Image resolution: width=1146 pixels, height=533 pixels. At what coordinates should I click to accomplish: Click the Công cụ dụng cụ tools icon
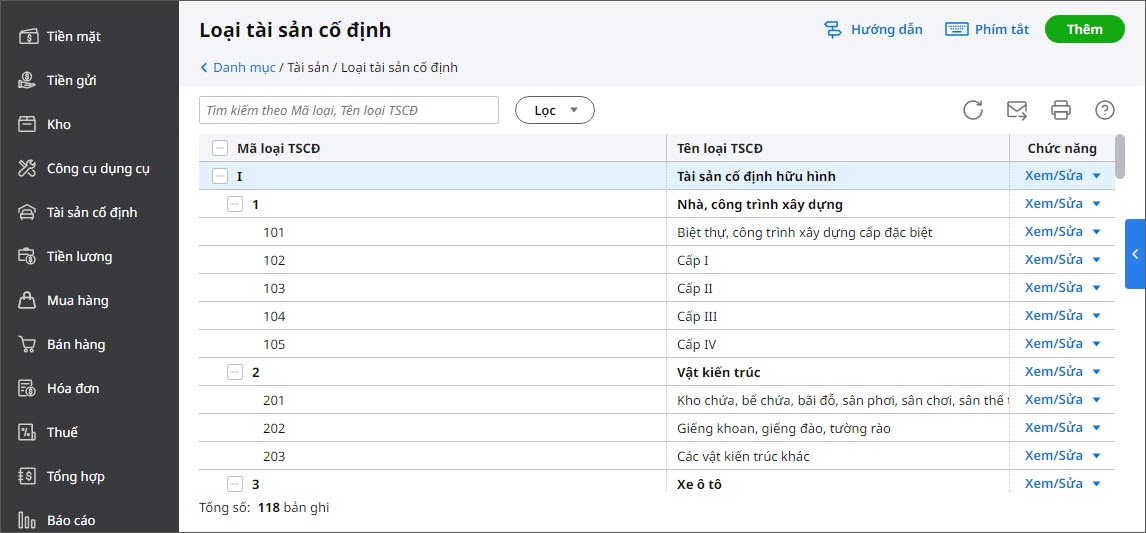pos(28,168)
